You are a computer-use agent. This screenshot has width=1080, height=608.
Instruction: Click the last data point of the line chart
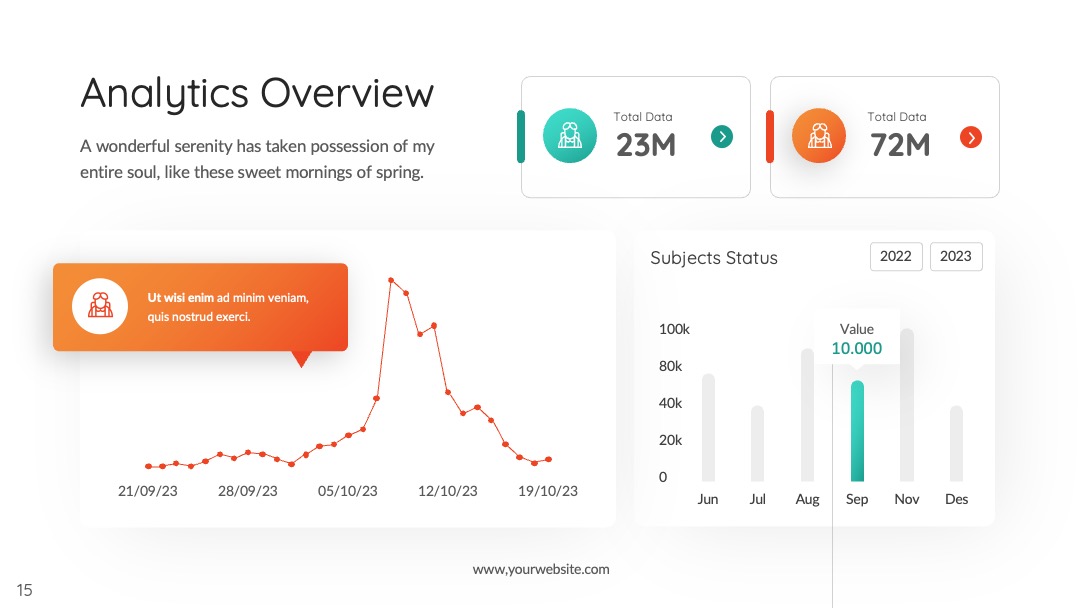[549, 459]
